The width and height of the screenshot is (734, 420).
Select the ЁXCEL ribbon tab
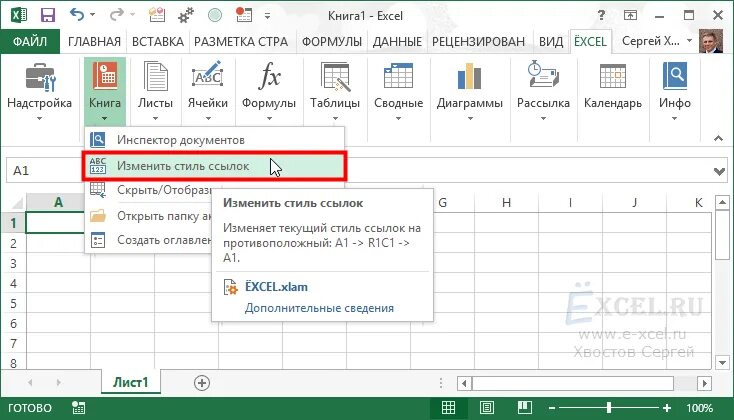pyautogui.click(x=590, y=42)
